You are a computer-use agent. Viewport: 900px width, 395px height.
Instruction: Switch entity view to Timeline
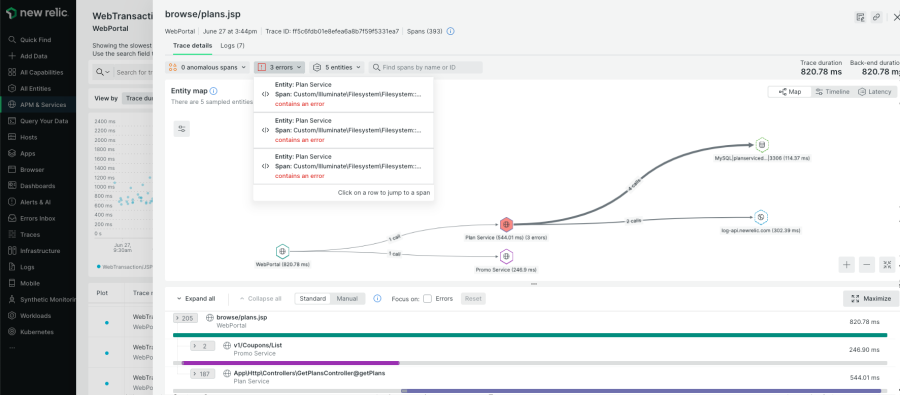832,92
